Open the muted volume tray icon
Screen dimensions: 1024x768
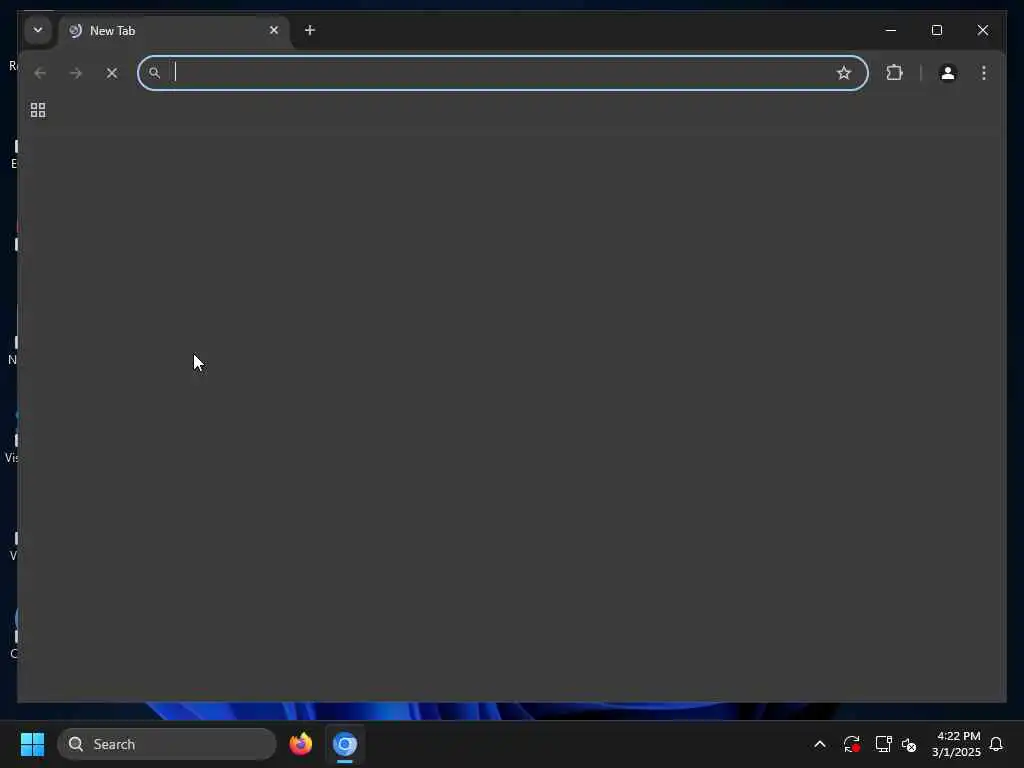pos(908,744)
